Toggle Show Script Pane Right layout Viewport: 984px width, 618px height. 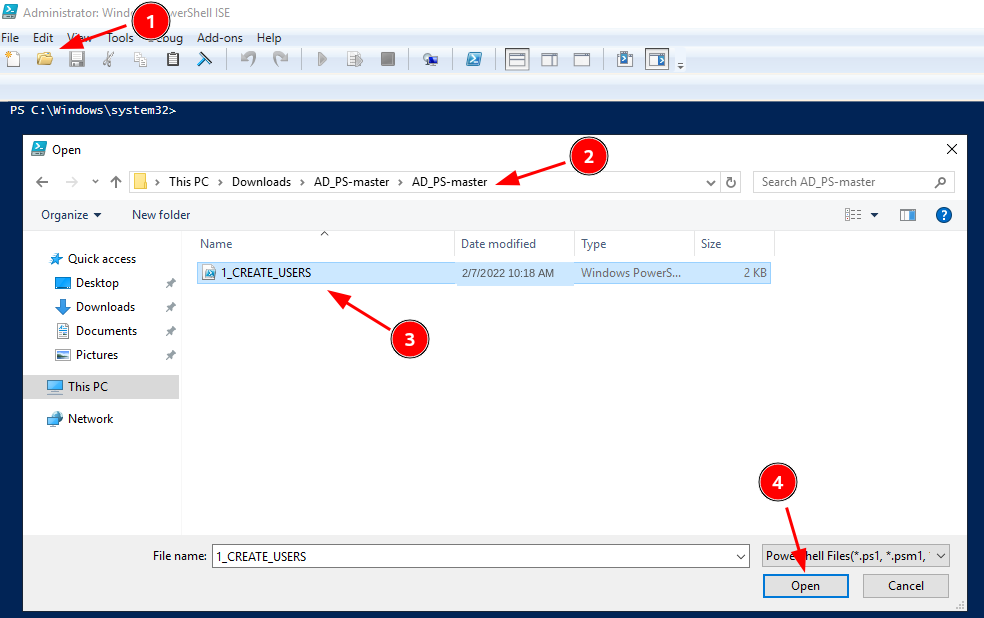pyautogui.click(x=550, y=60)
